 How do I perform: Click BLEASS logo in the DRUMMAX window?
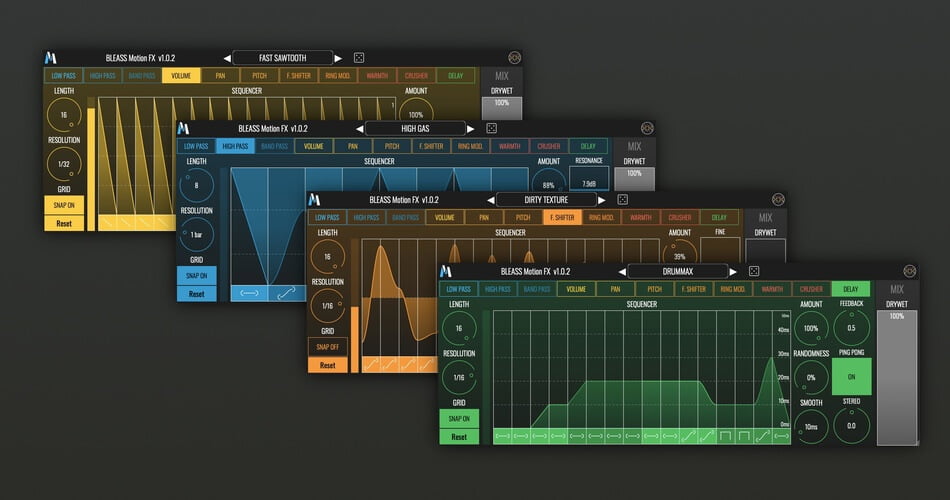(446, 271)
